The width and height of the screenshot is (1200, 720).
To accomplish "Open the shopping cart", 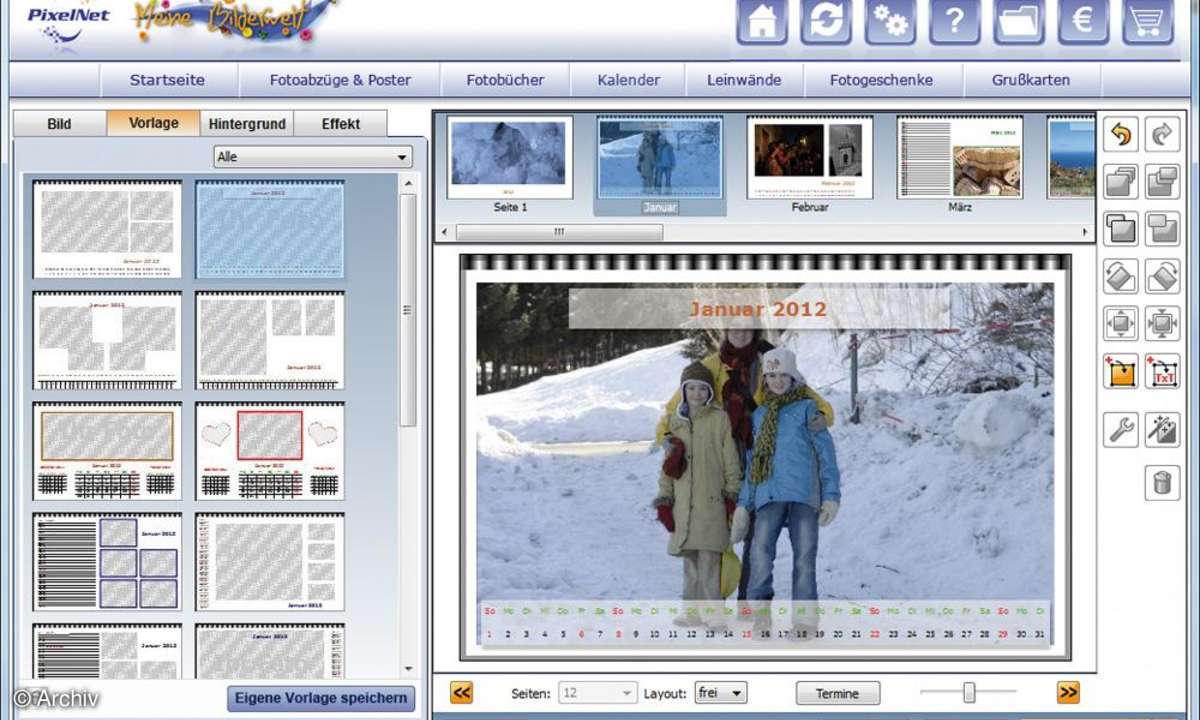I will (x=1147, y=22).
